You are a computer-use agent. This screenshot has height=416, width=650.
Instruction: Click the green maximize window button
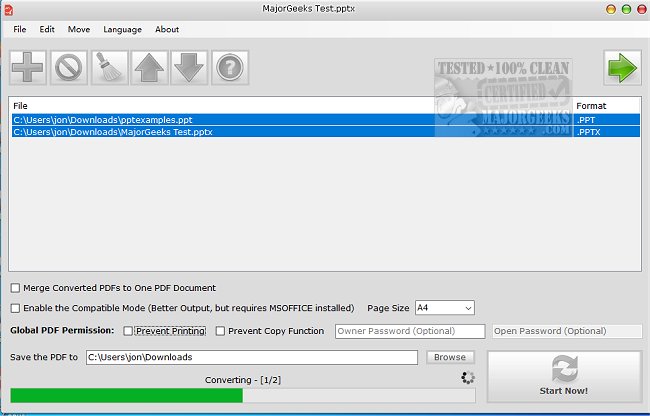[626, 9]
